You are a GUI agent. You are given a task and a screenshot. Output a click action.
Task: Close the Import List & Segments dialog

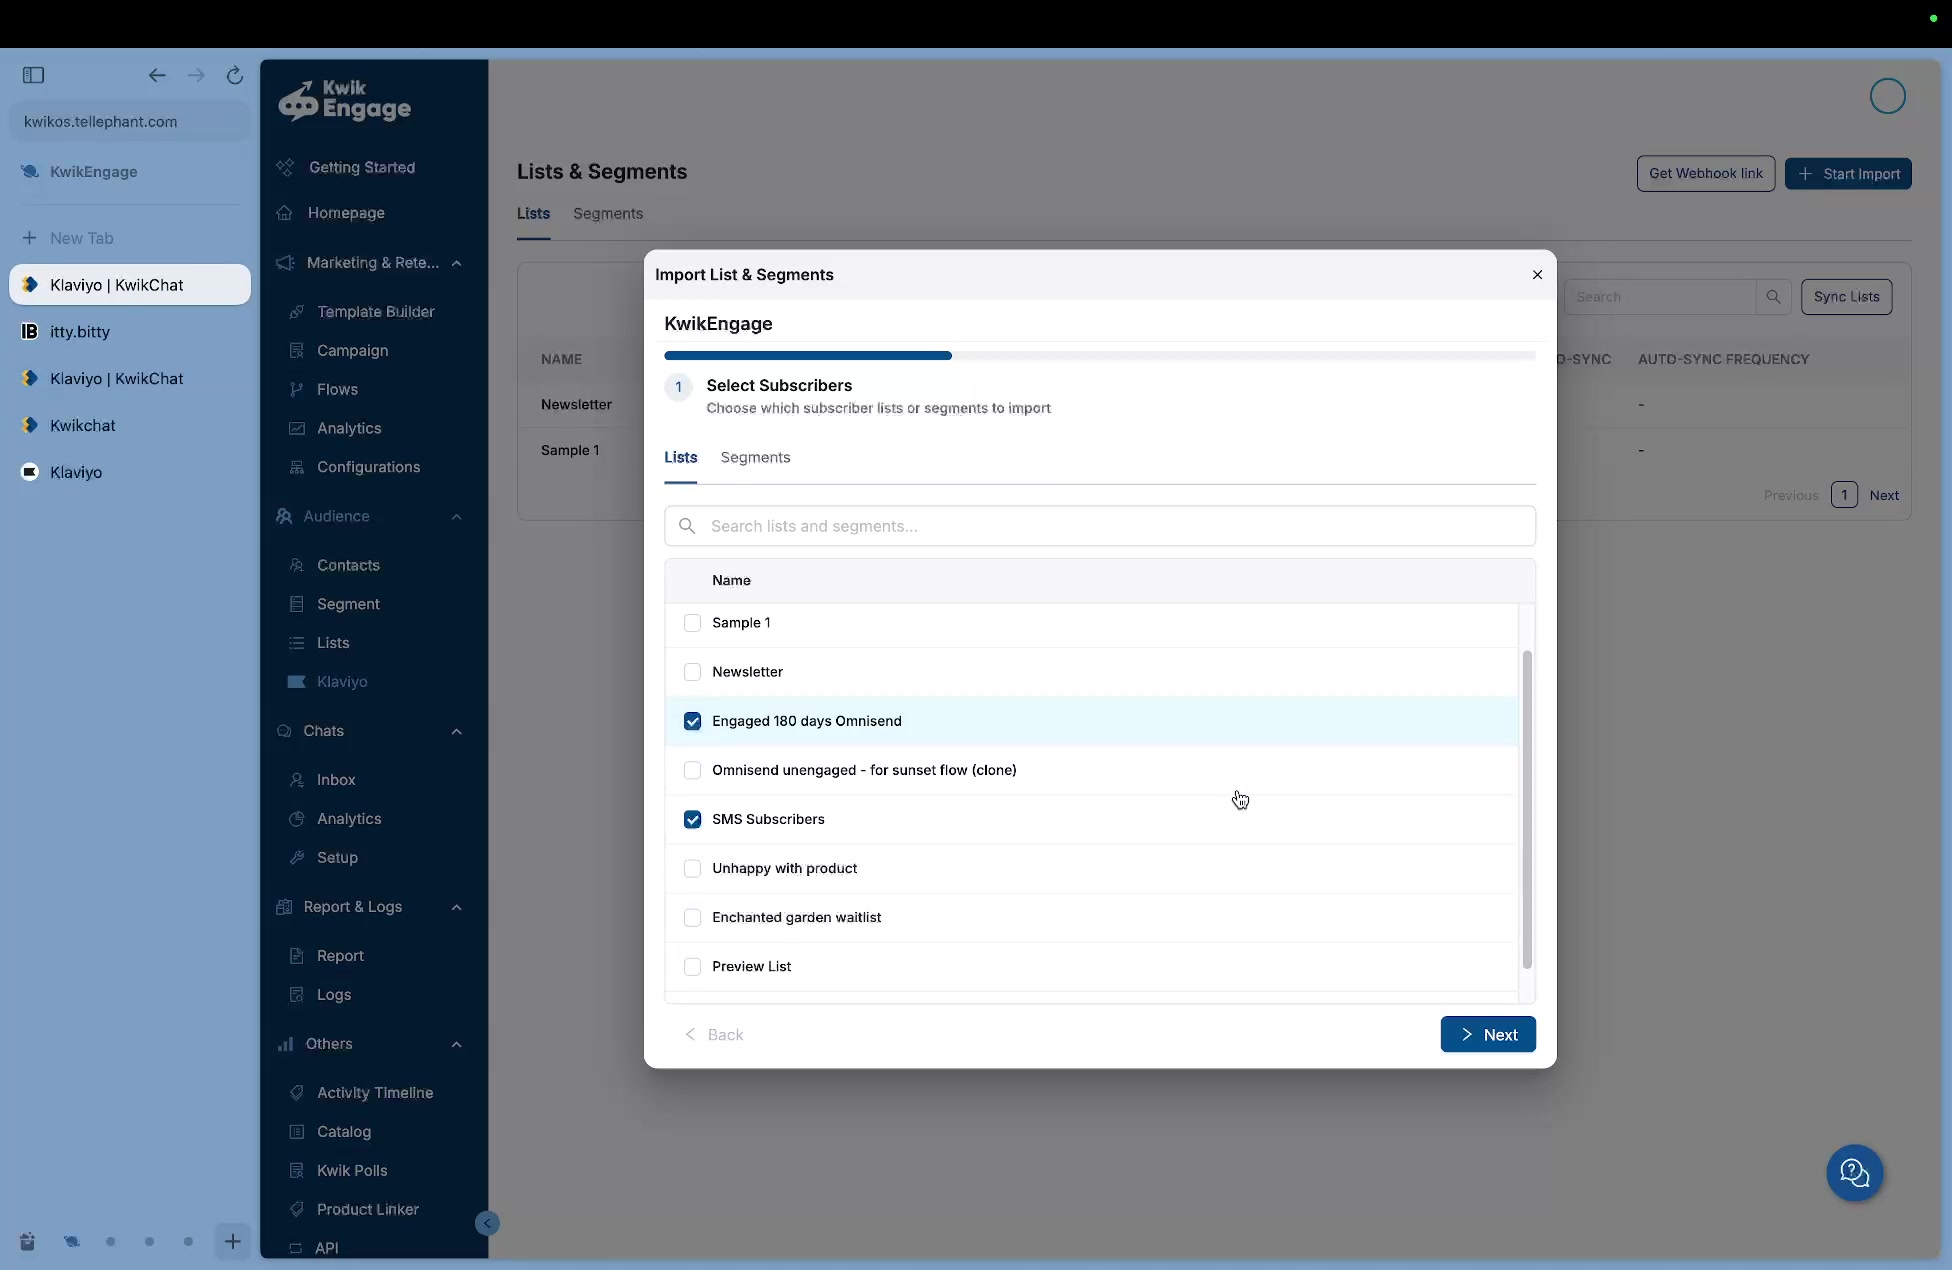pyautogui.click(x=1537, y=275)
